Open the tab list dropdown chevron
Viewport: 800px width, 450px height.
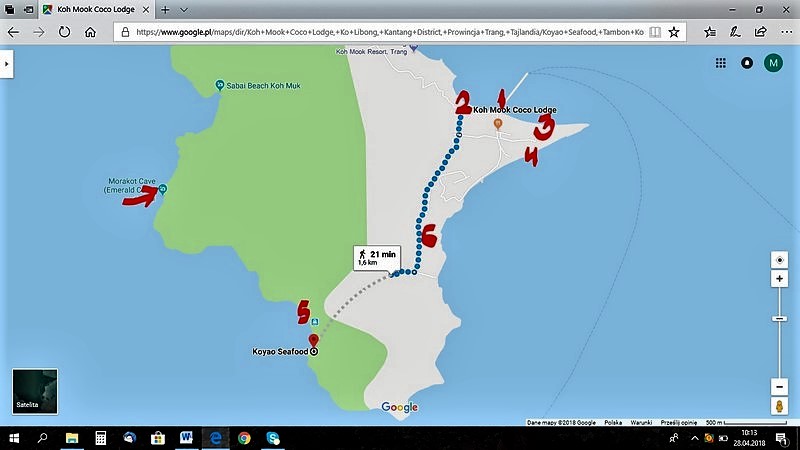pos(184,9)
